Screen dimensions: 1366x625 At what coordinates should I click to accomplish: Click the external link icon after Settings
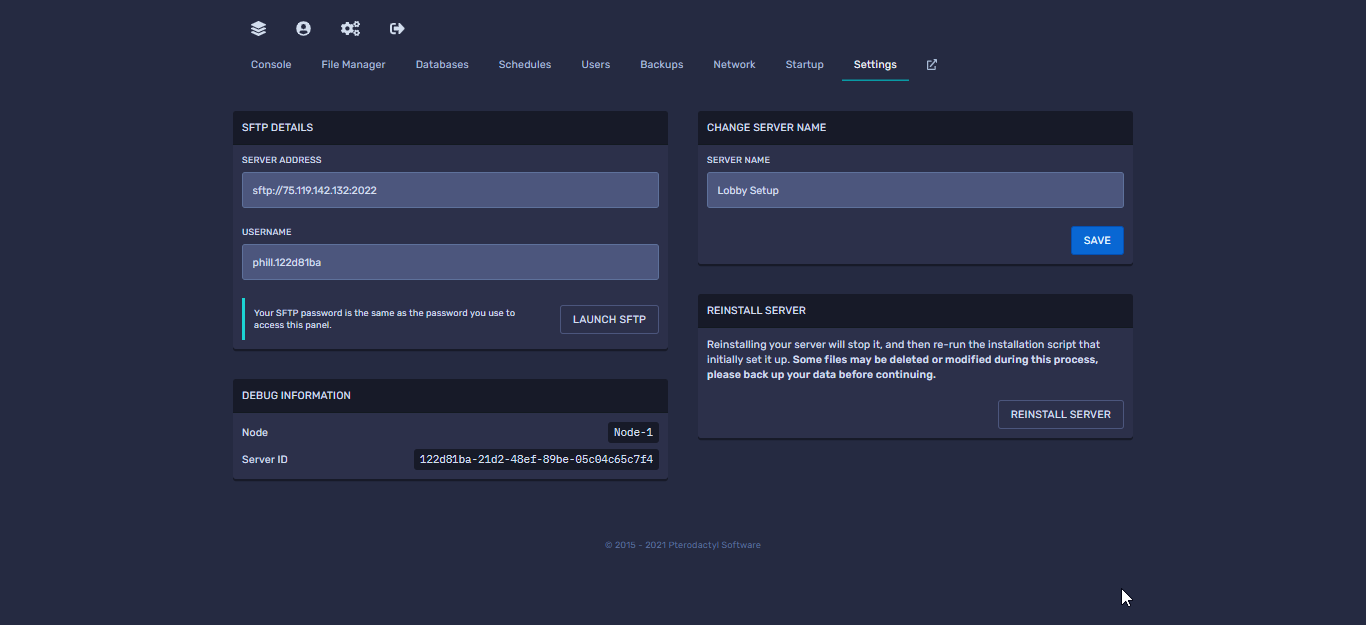pos(932,65)
